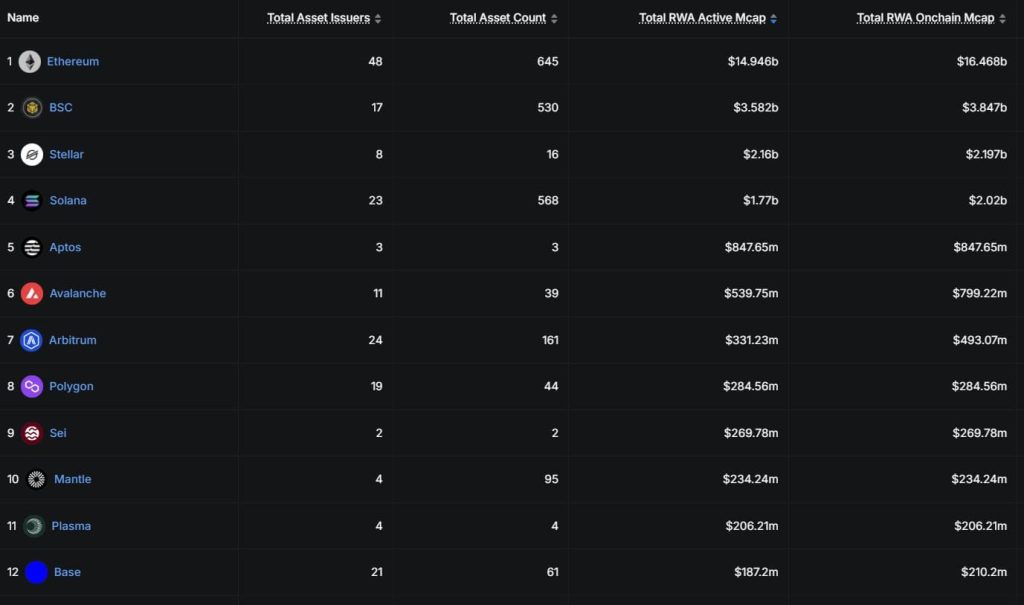The image size is (1024, 605).
Task: Click the BSC chain logo icon
Action: 32,108
